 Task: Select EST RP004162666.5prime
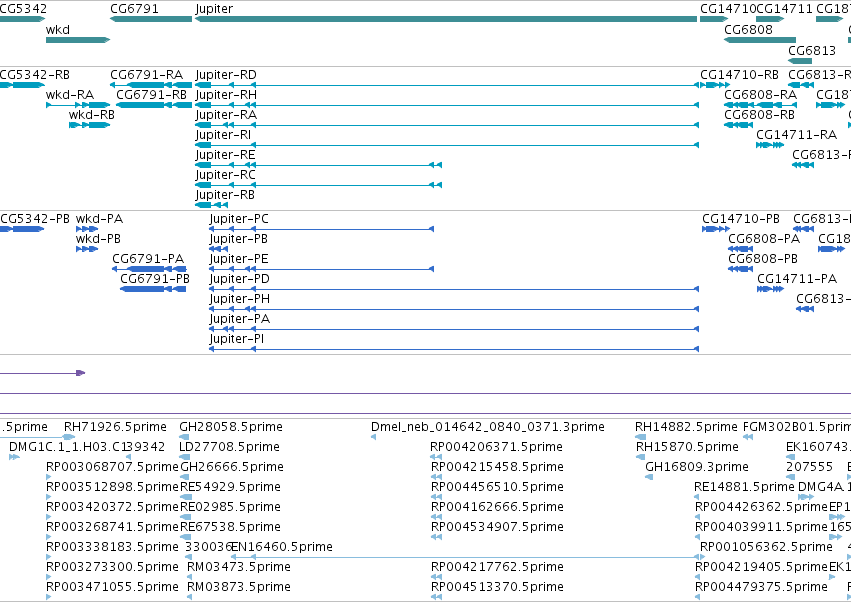497,507
